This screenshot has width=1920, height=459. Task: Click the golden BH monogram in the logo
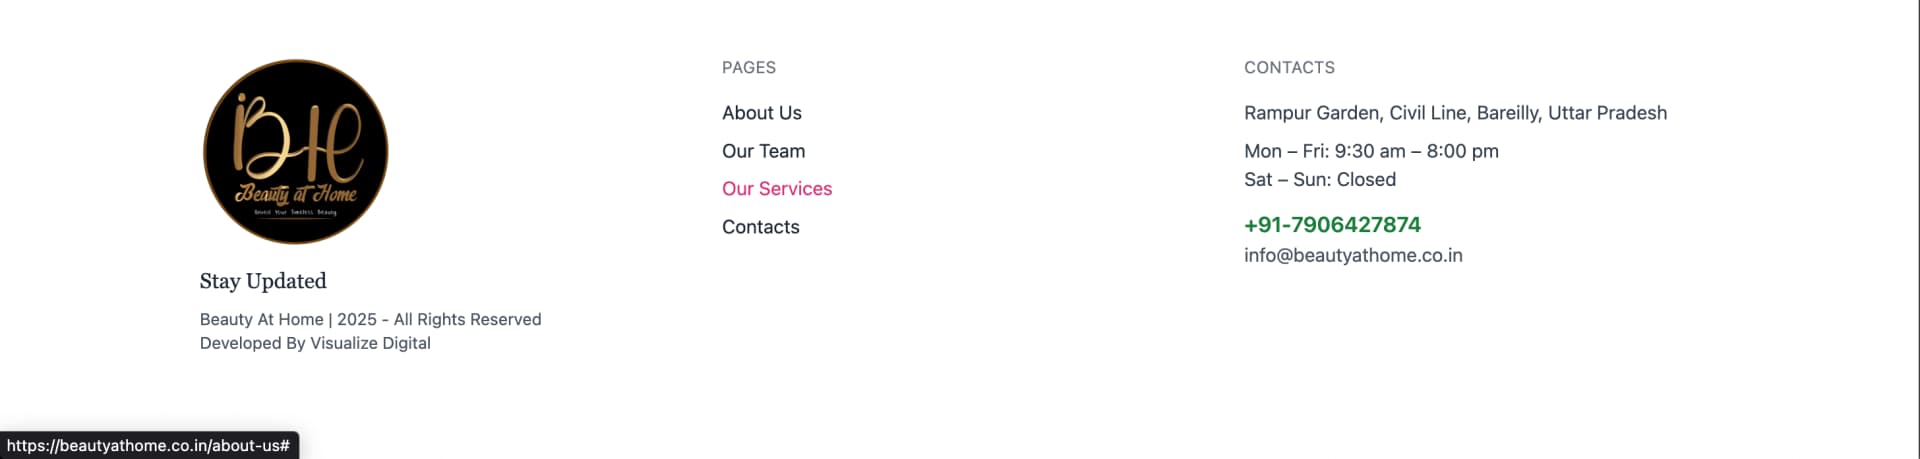tap(297, 135)
